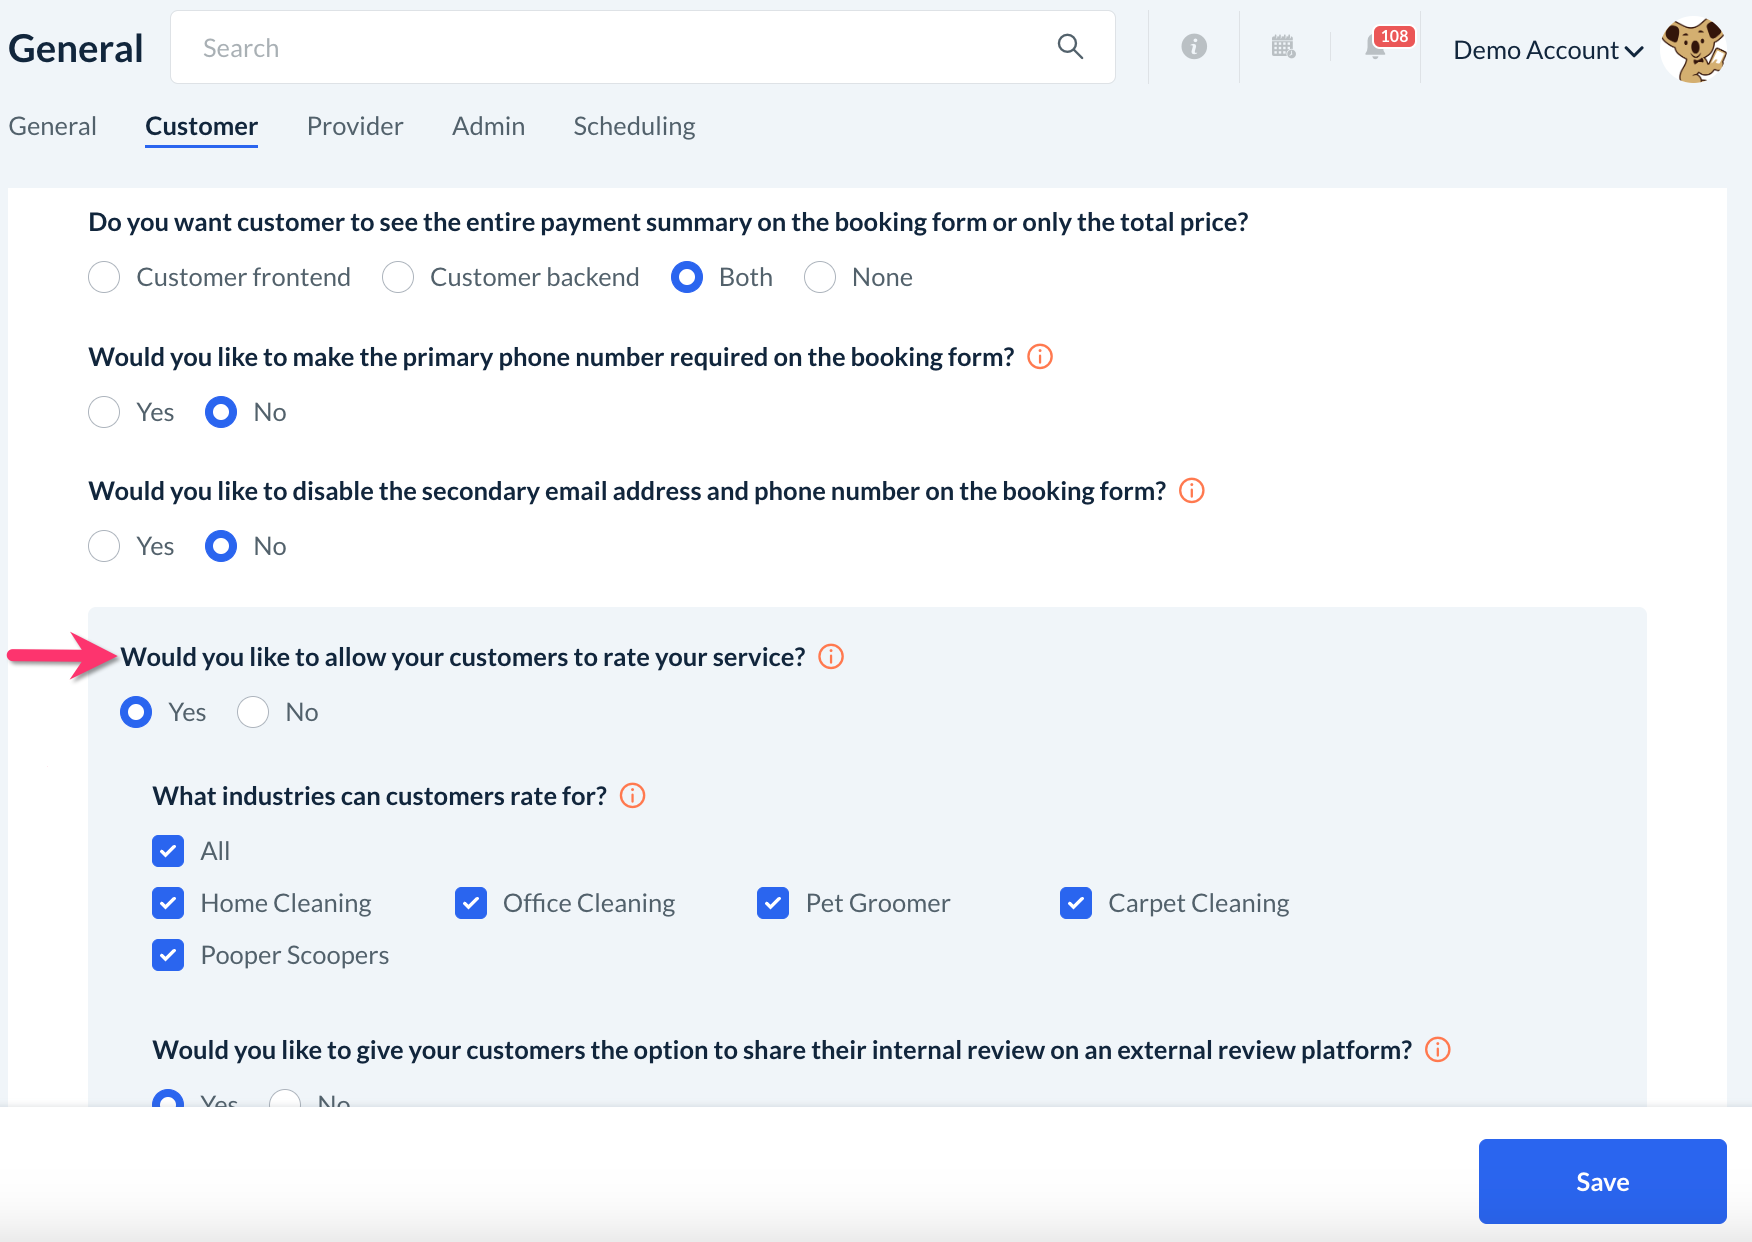Viewport: 1752px width, 1242px height.
Task: Open the calendar icon in header
Action: point(1283,47)
